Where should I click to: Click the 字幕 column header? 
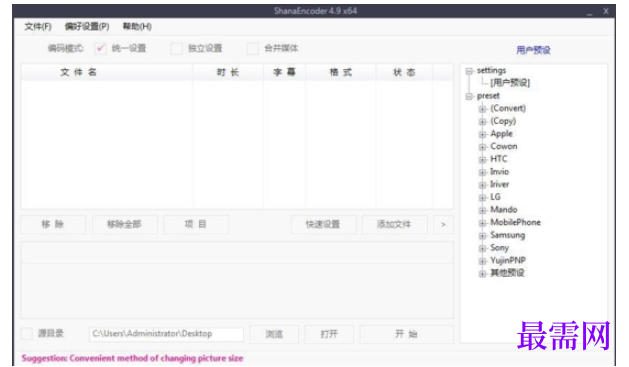[x=284, y=72]
